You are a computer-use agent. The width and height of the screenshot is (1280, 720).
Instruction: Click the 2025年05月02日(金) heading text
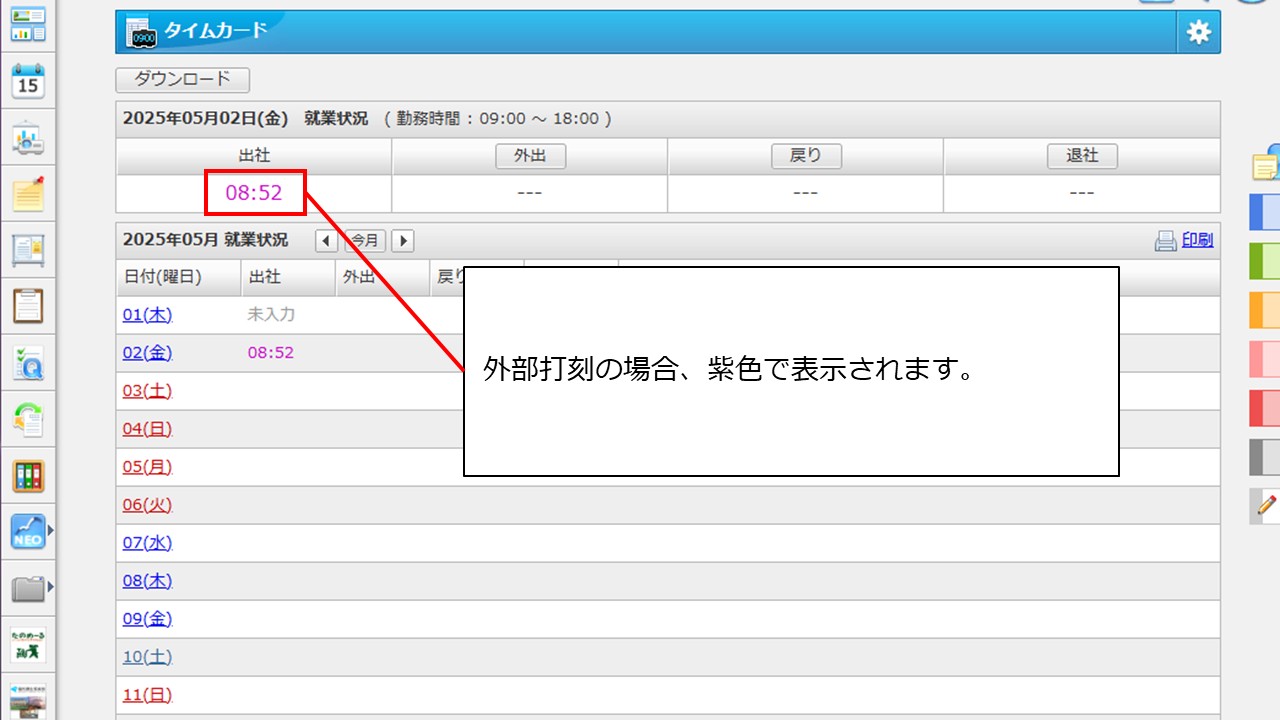206,118
